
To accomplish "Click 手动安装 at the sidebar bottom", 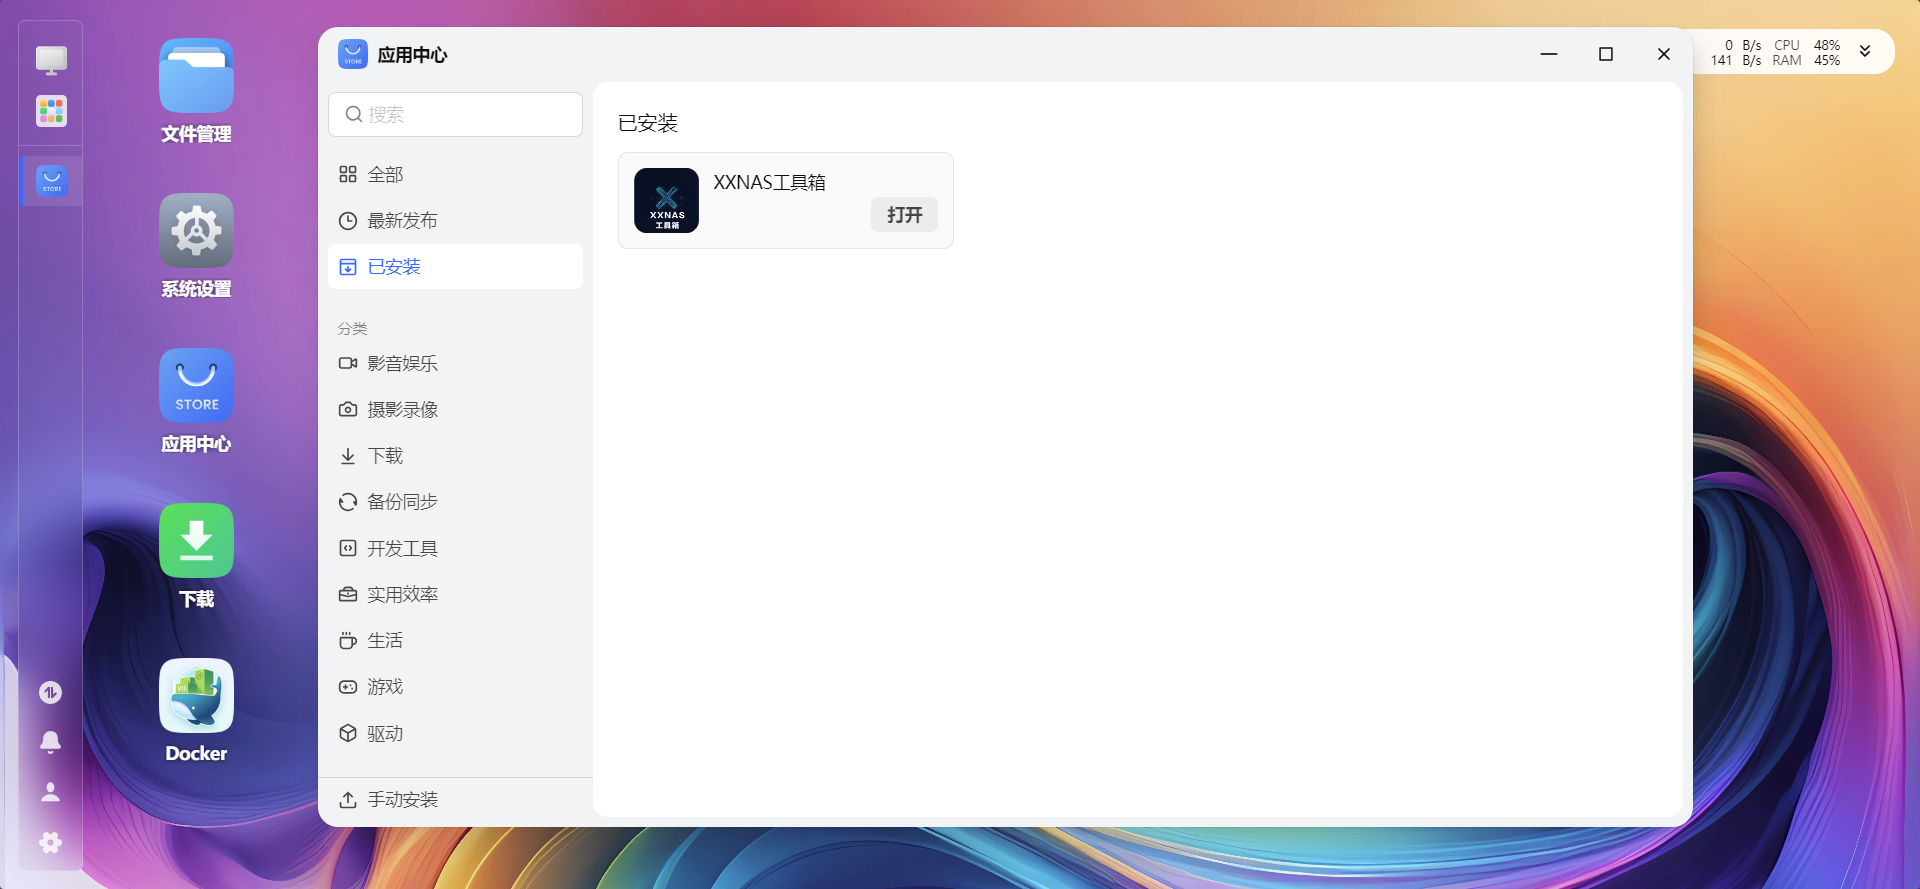I will tap(402, 800).
